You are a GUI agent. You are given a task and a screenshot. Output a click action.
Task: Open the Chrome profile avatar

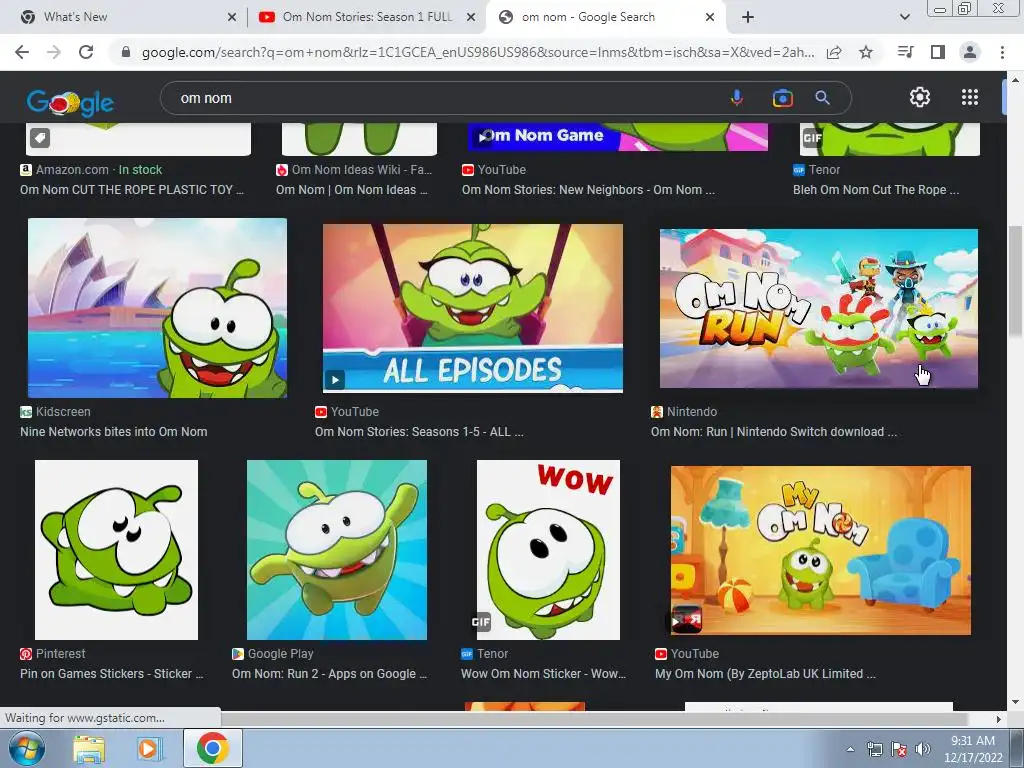tap(970, 52)
